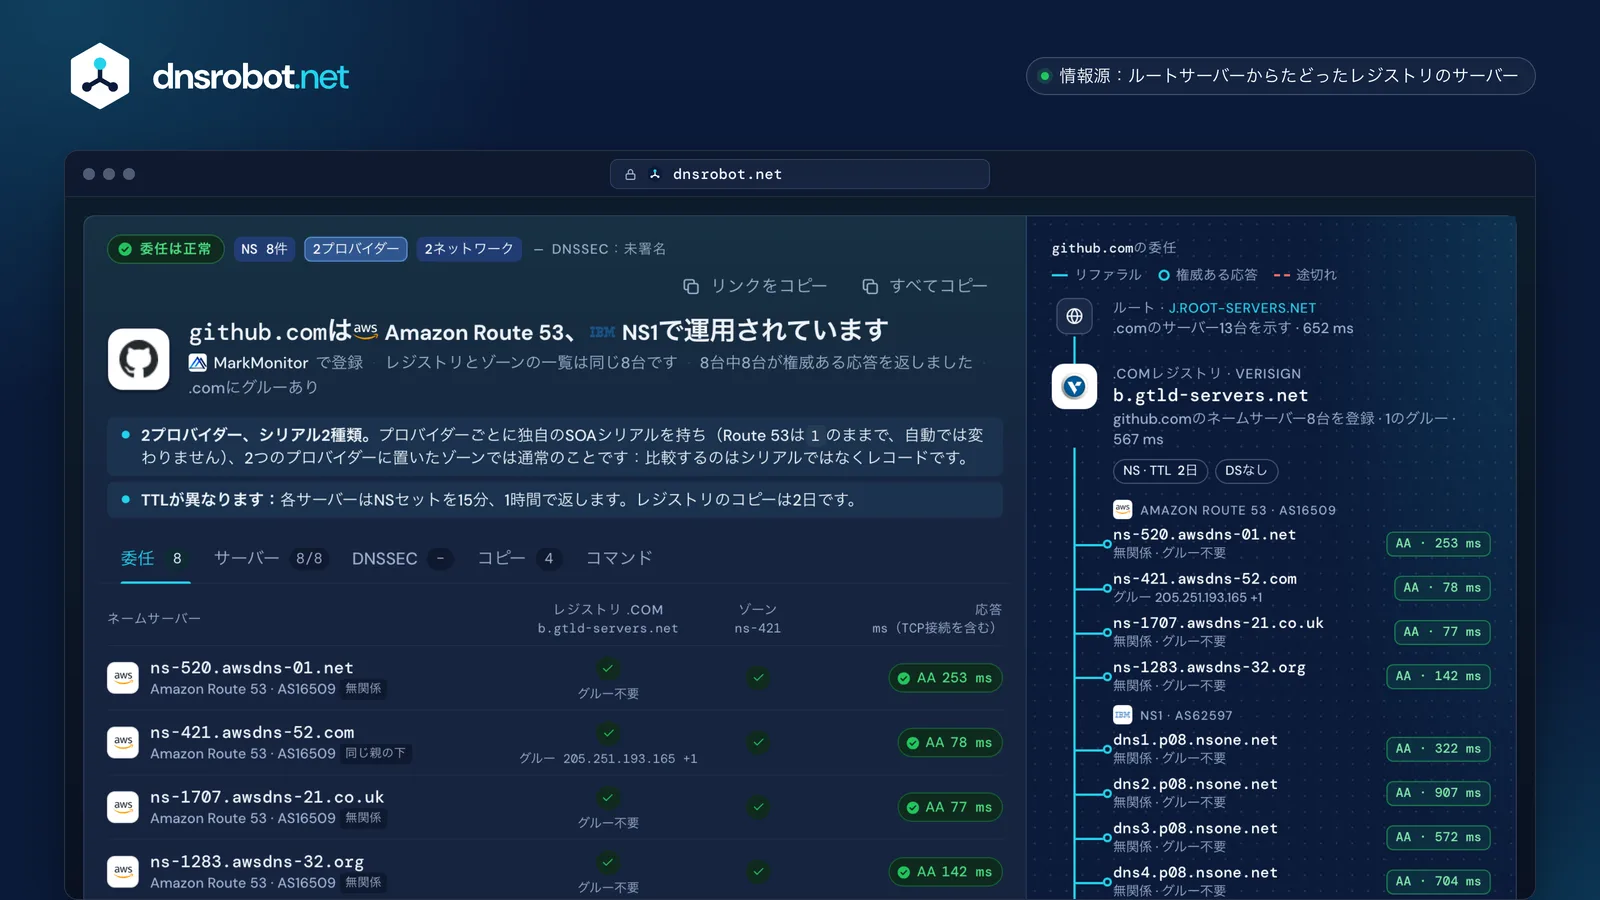This screenshot has width=1600, height=900.
Task: Click the AWS icon for ns-520.awsdns-01.net row
Action: (x=123, y=678)
